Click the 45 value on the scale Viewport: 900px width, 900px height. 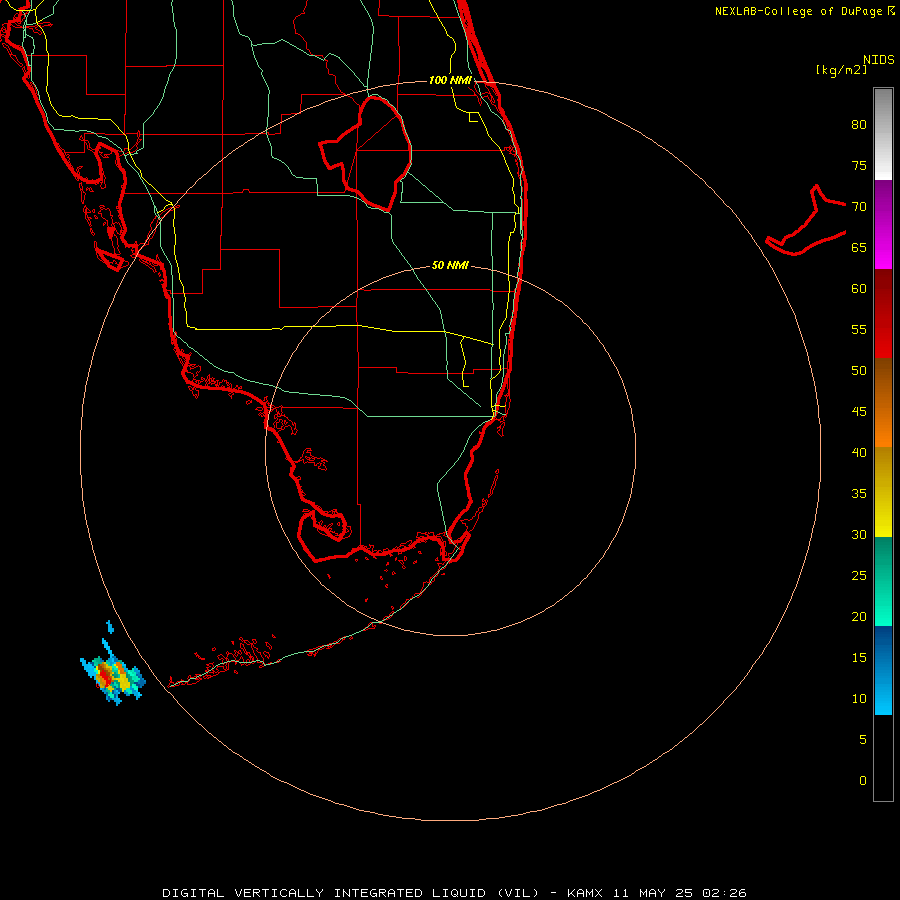[x=859, y=412]
